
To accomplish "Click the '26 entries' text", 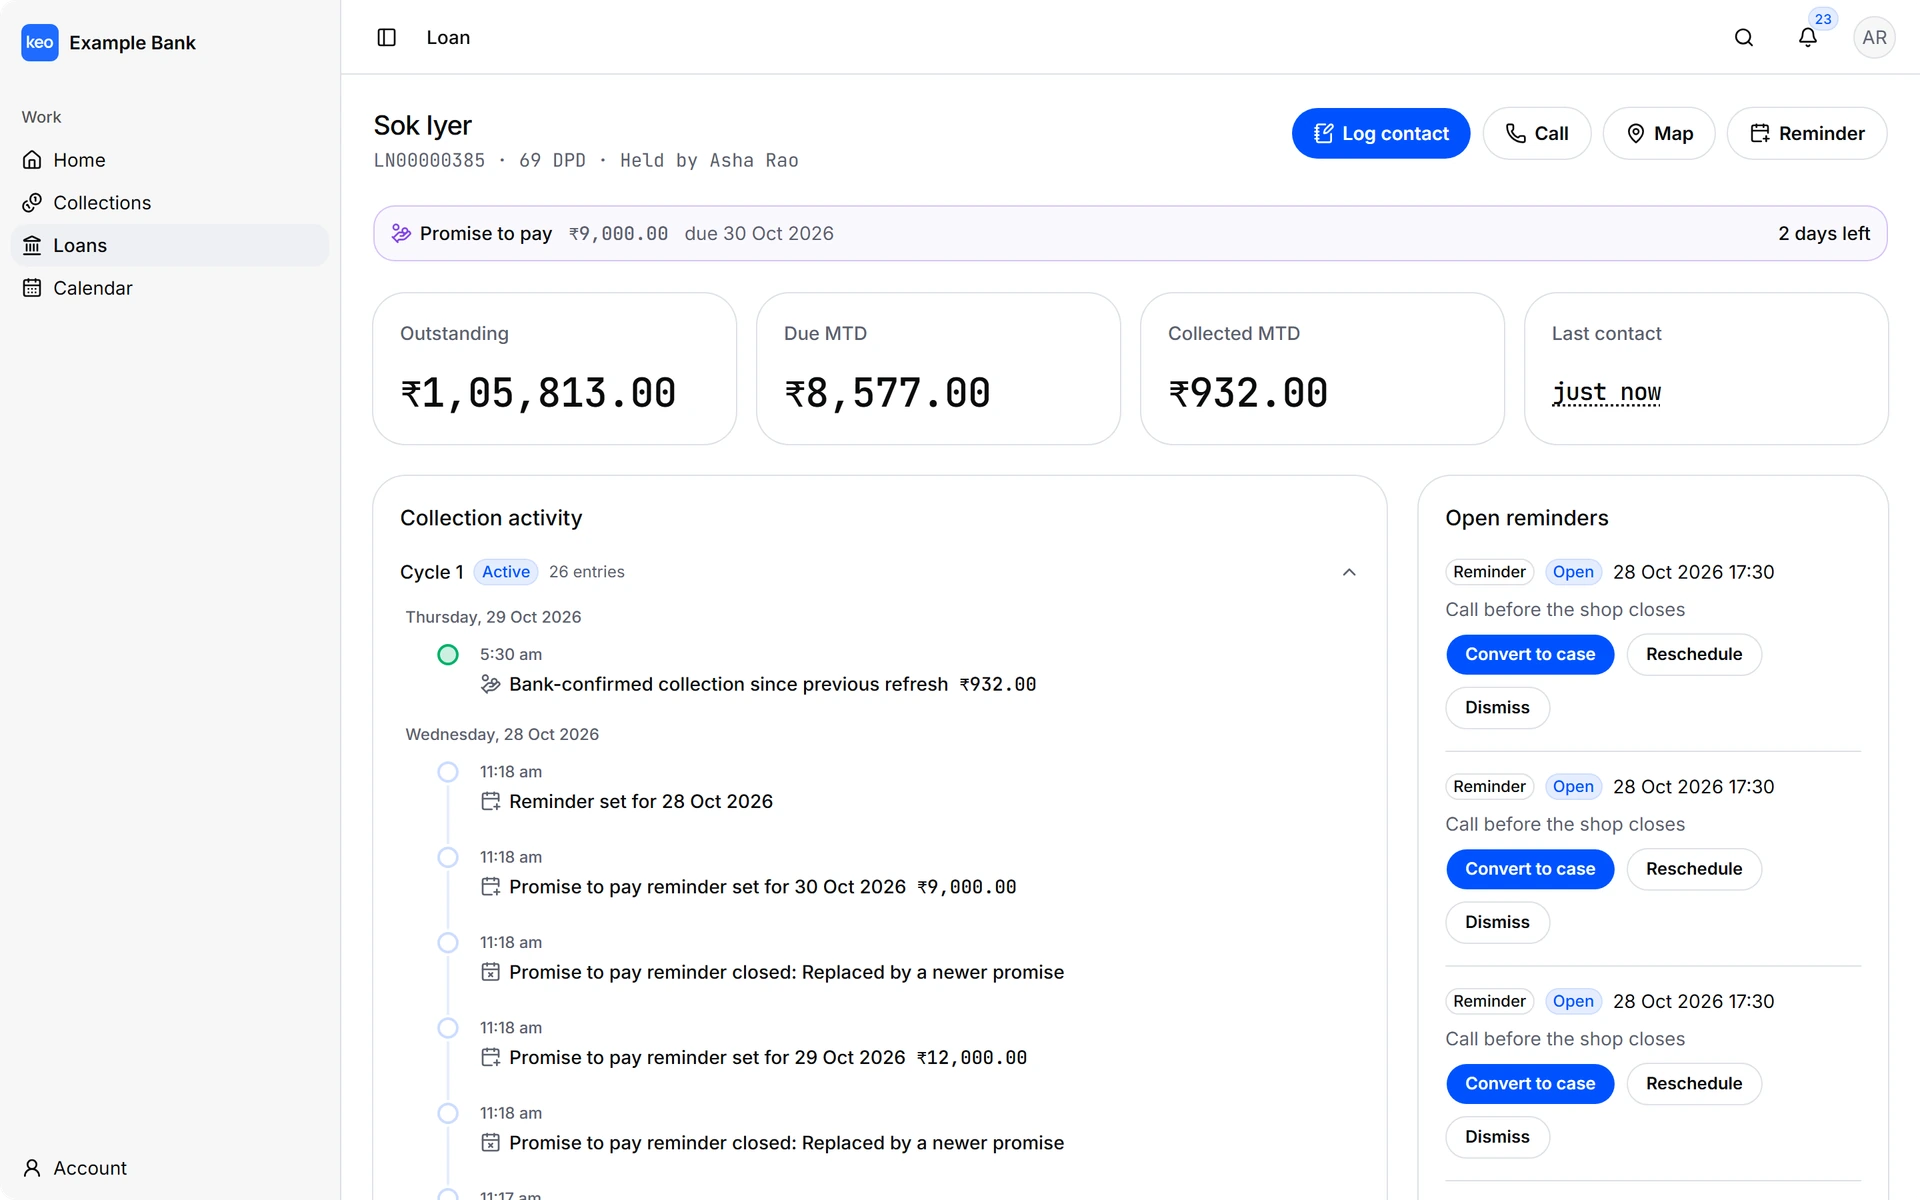I will (x=587, y=572).
